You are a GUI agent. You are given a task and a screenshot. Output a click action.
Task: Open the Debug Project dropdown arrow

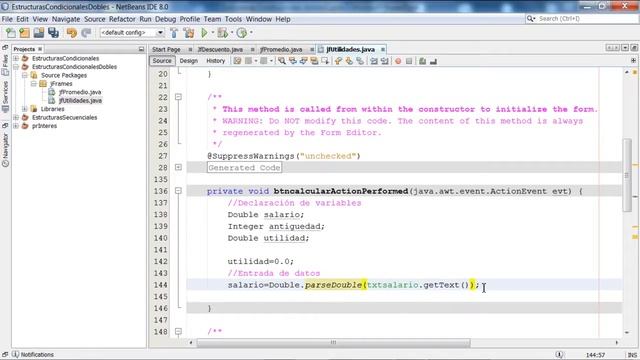(x=232, y=33)
